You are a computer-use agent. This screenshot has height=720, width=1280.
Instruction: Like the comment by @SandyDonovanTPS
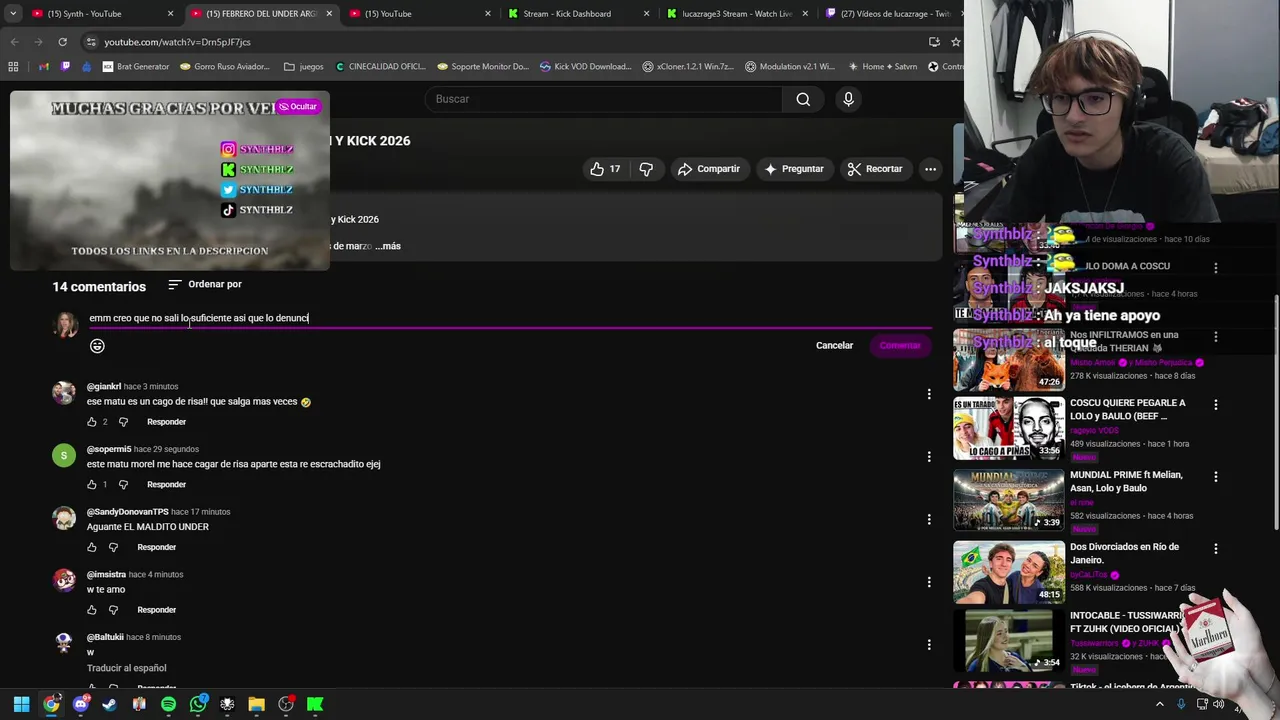92,548
